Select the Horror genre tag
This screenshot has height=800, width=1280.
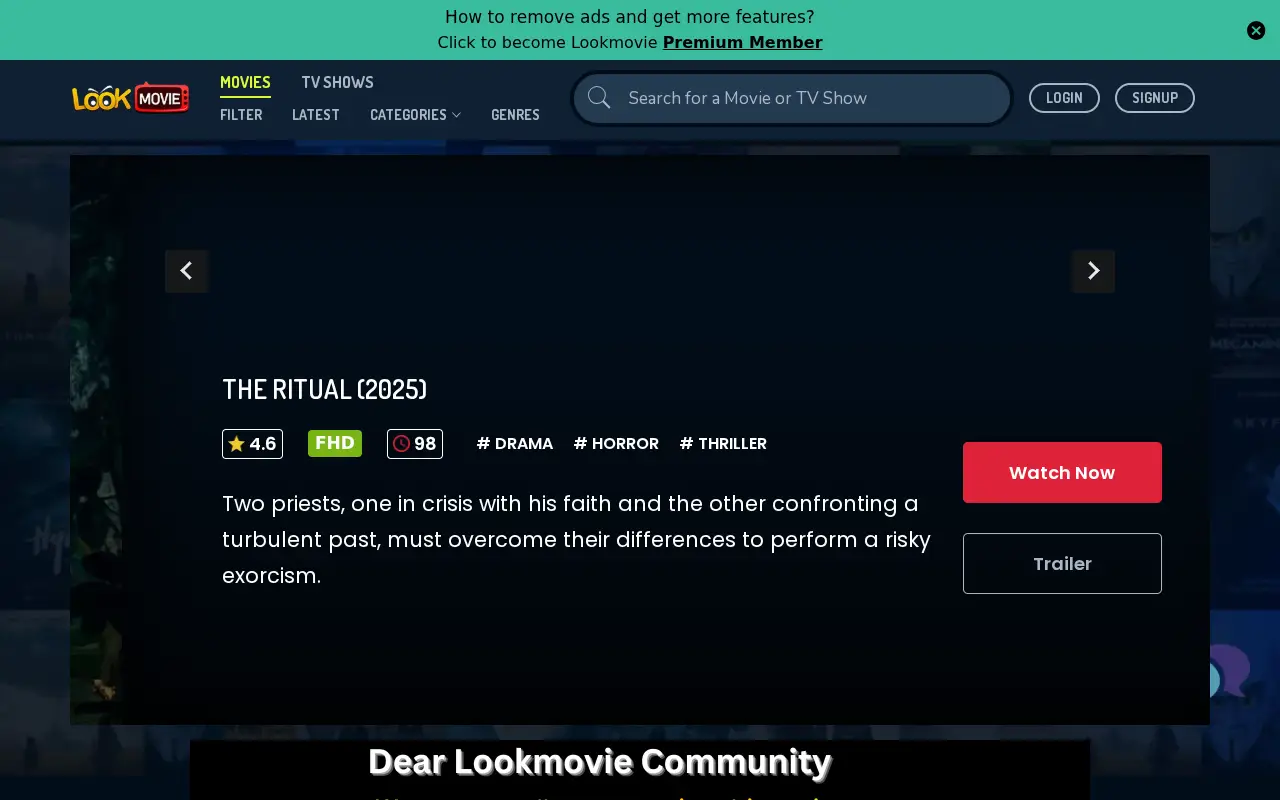(x=616, y=444)
